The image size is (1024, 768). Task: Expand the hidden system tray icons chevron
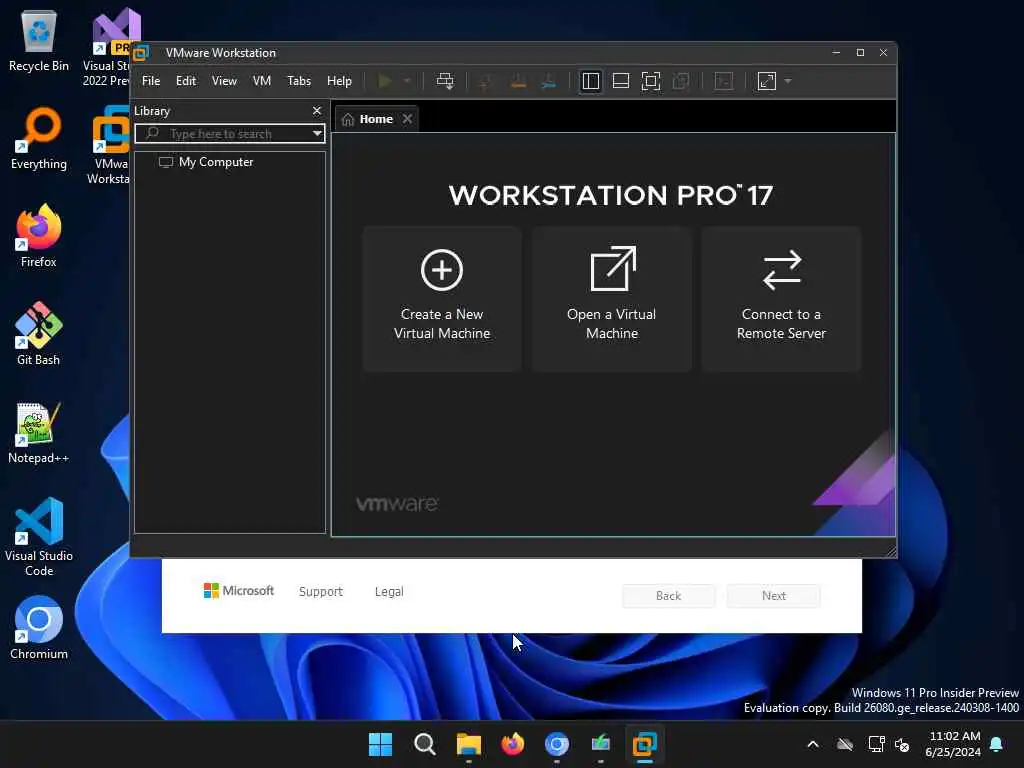pos(813,744)
